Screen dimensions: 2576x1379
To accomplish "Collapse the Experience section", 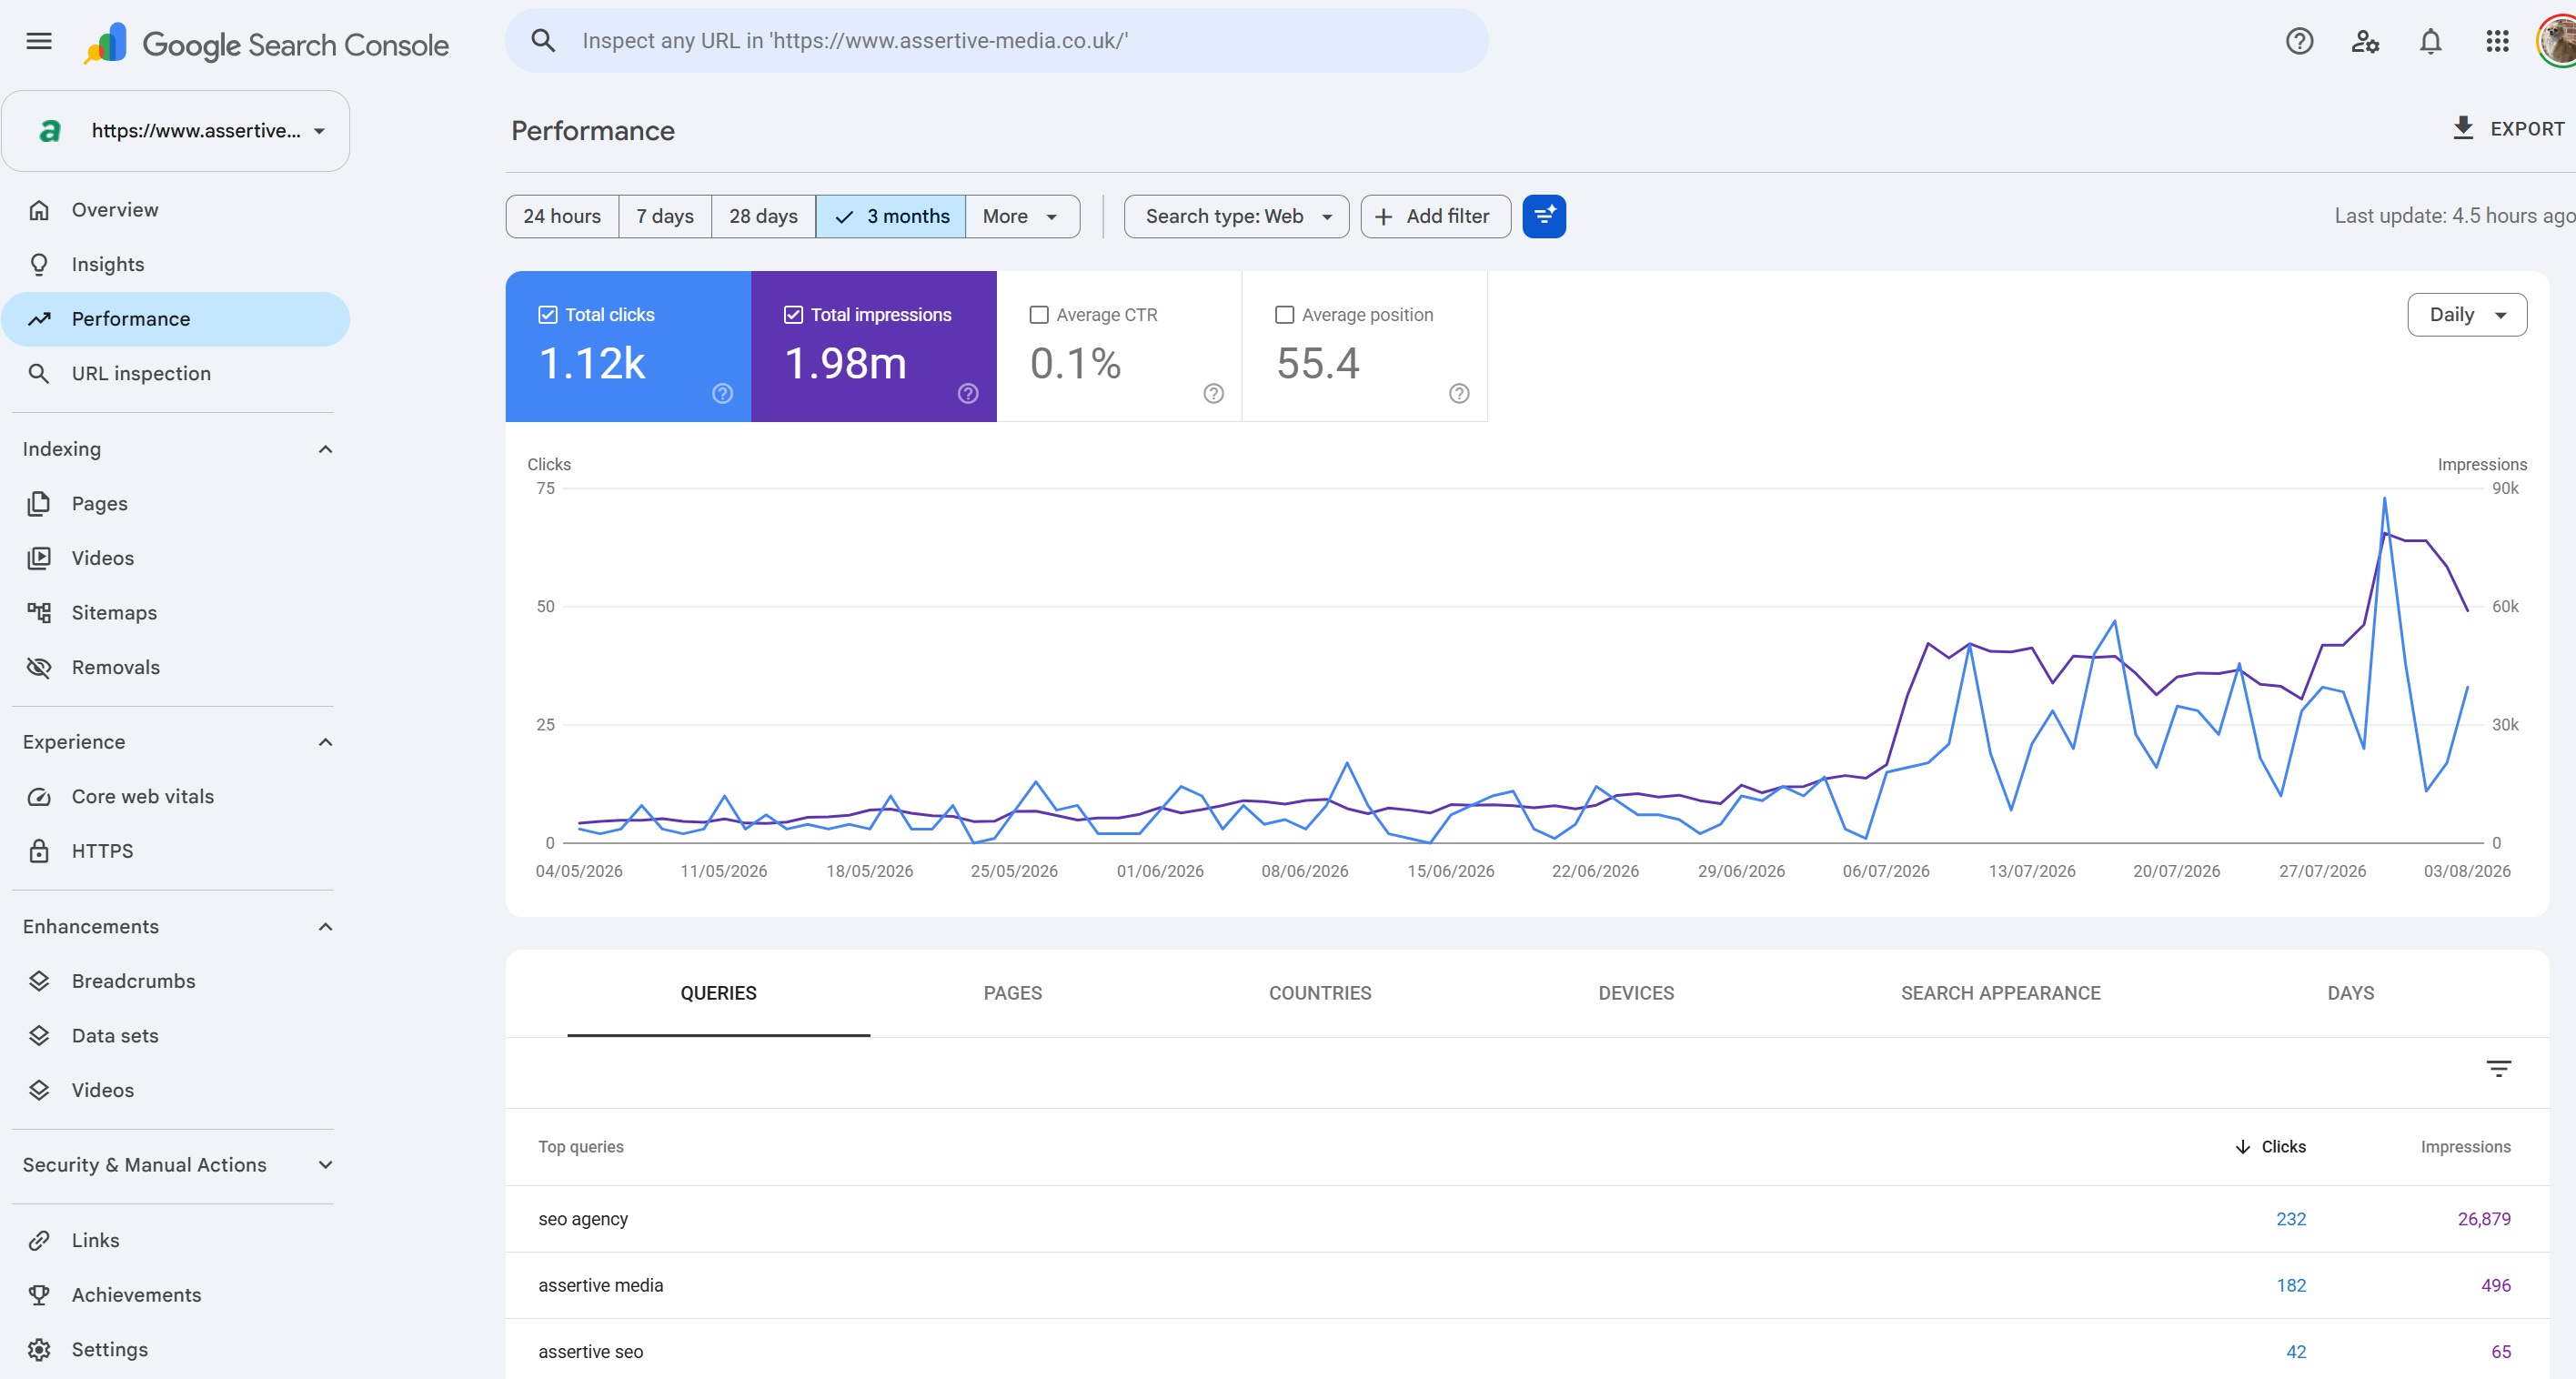I will [325, 742].
